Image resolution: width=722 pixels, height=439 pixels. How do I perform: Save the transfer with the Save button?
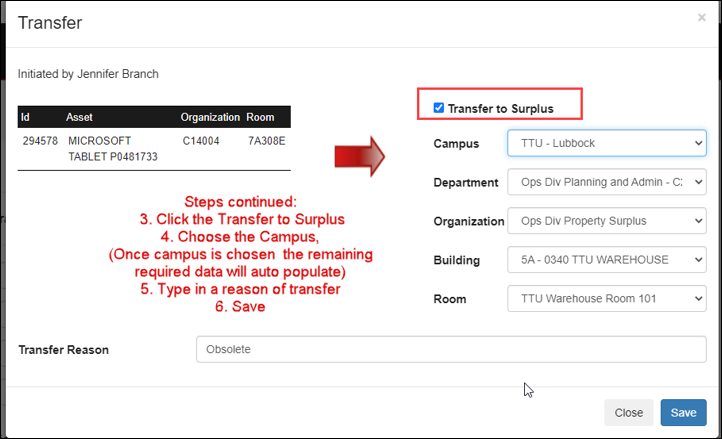tap(683, 412)
